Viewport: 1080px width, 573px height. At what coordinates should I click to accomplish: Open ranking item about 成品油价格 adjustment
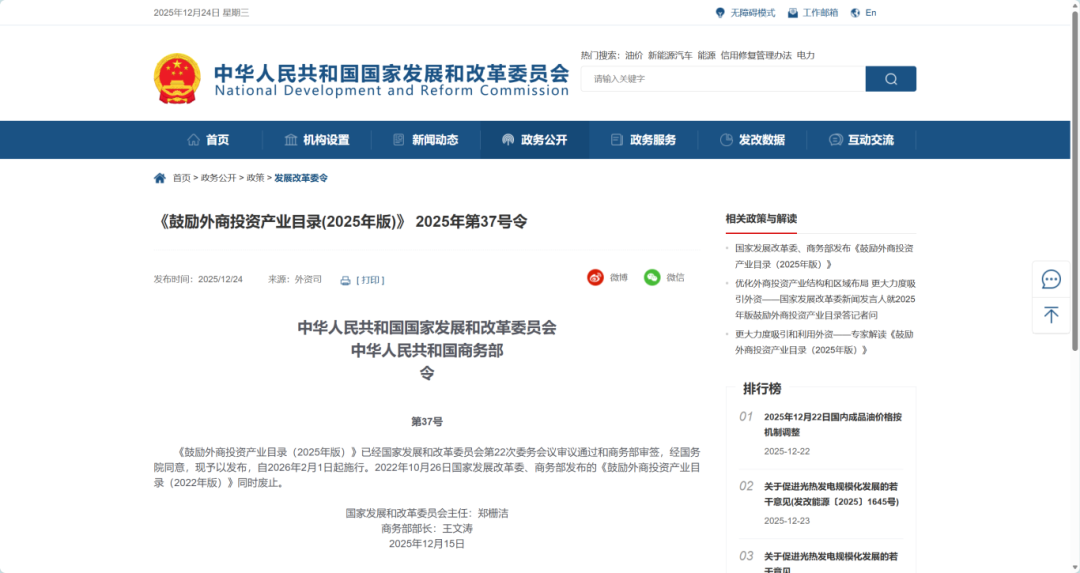pos(832,424)
